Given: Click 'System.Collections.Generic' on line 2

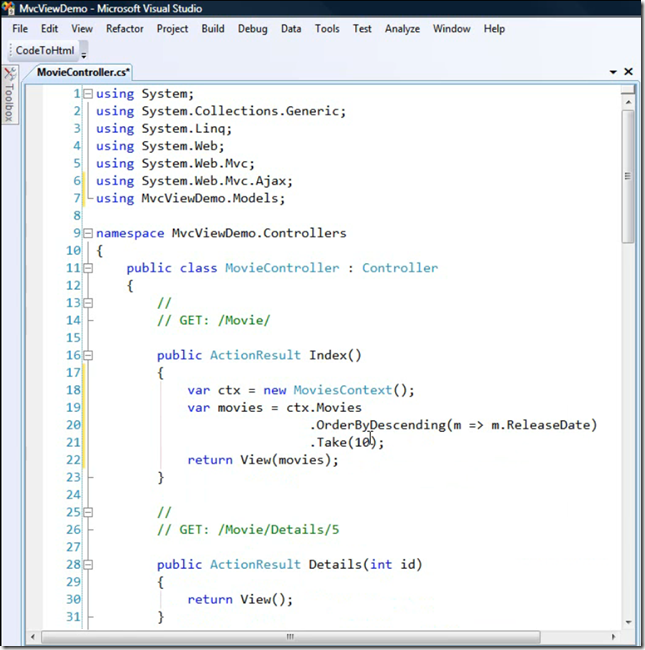Looking at the screenshot, I should pos(240,111).
